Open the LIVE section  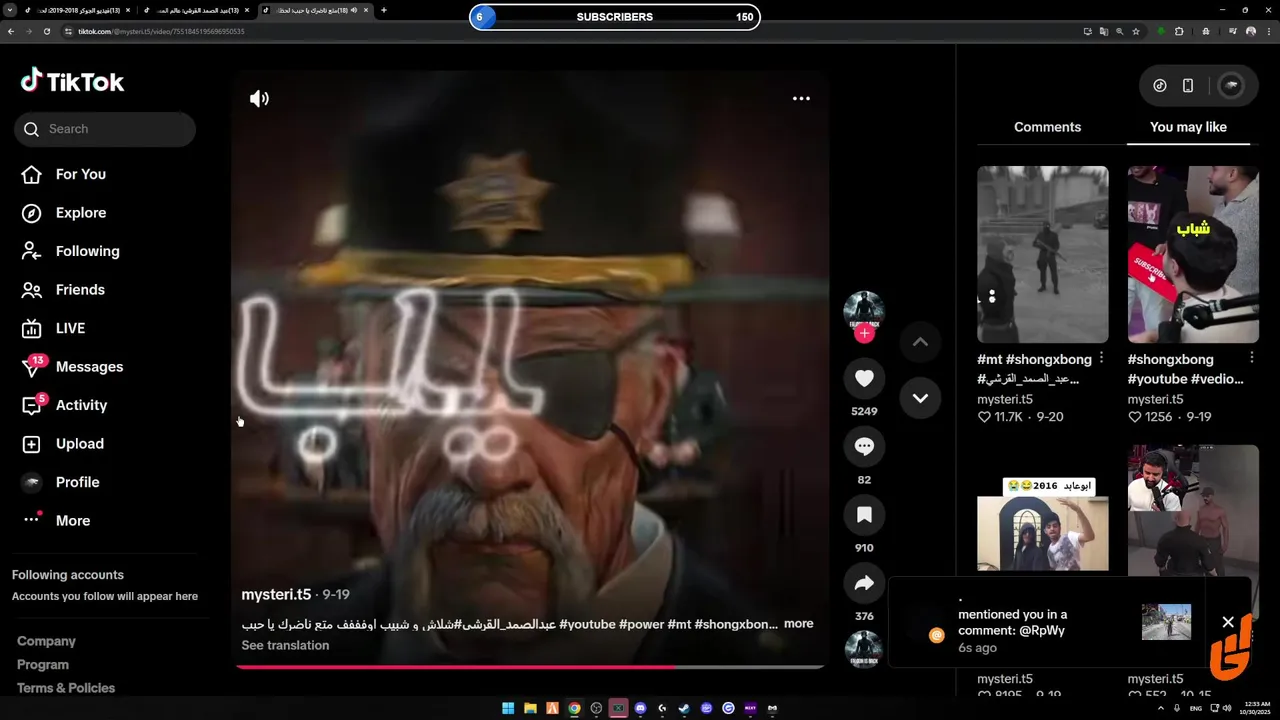pos(54,328)
